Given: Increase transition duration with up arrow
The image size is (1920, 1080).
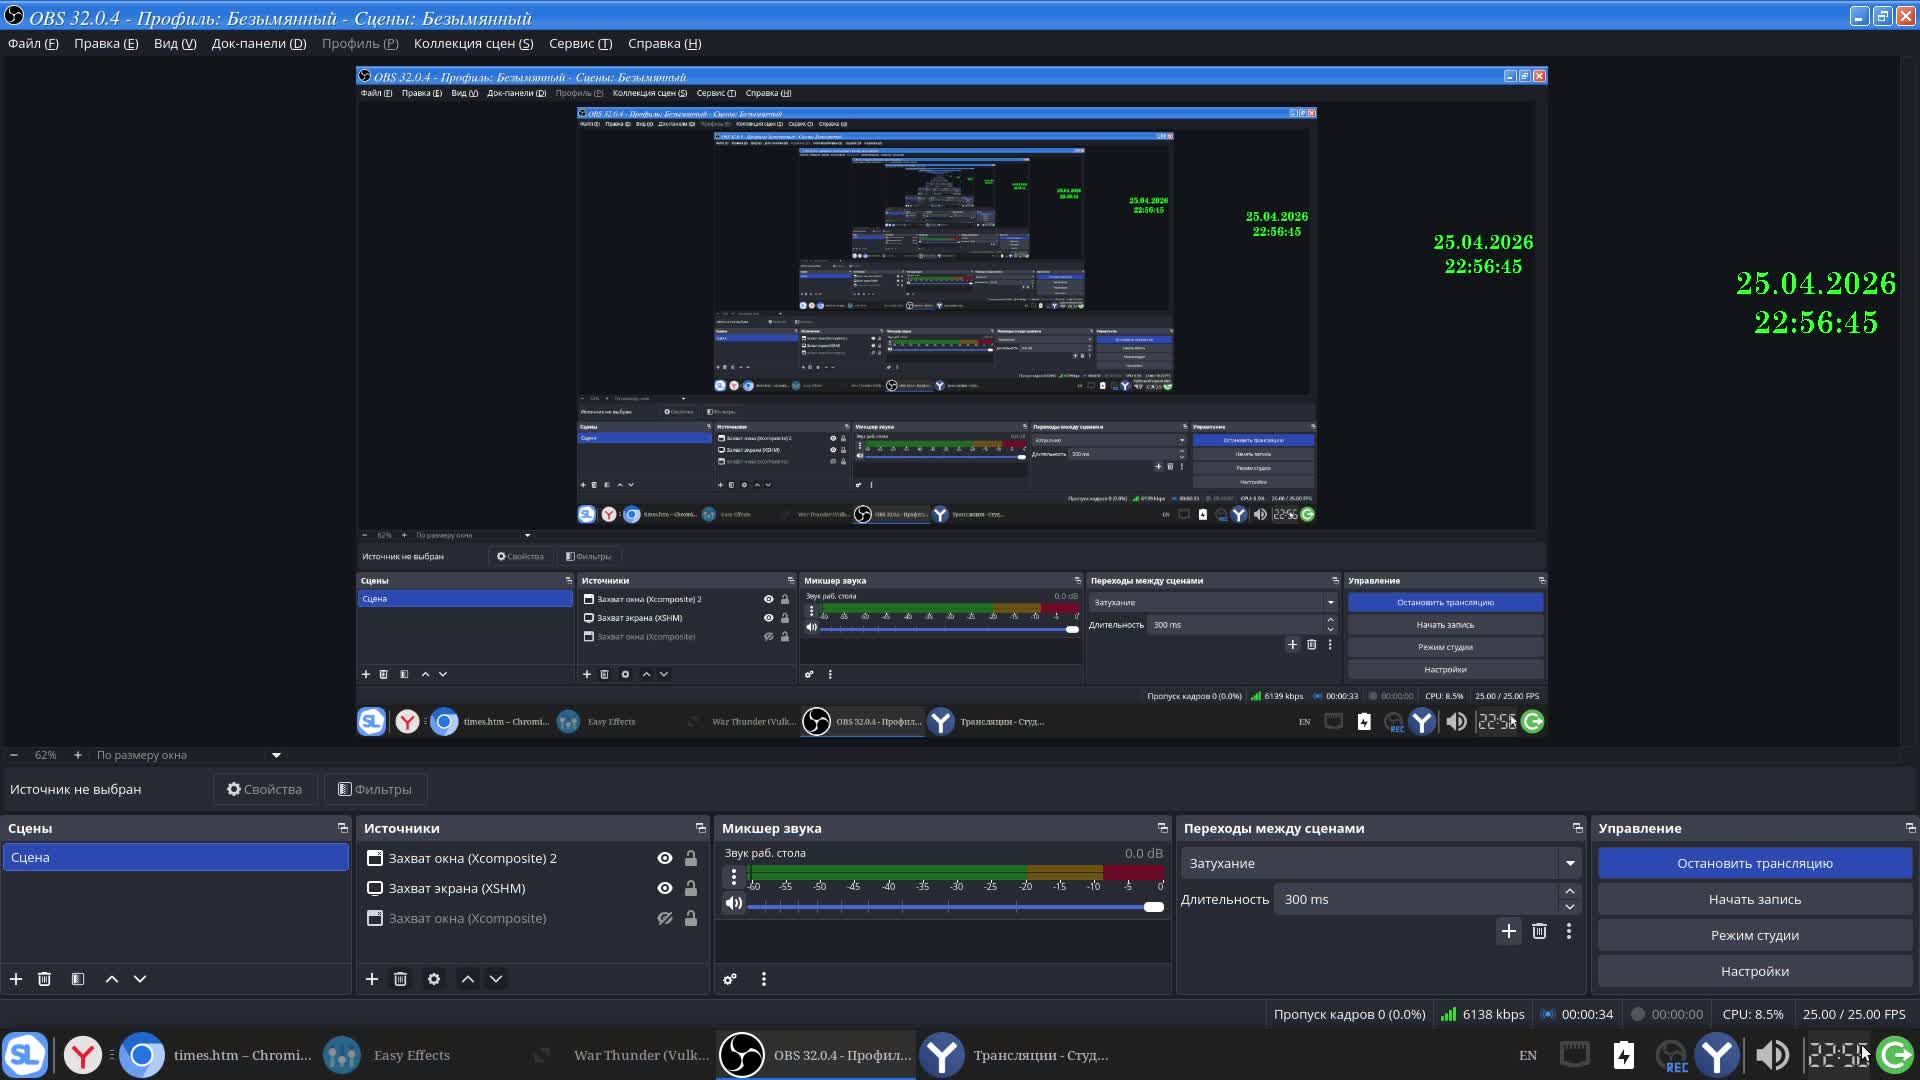Looking at the screenshot, I should (x=1570, y=891).
